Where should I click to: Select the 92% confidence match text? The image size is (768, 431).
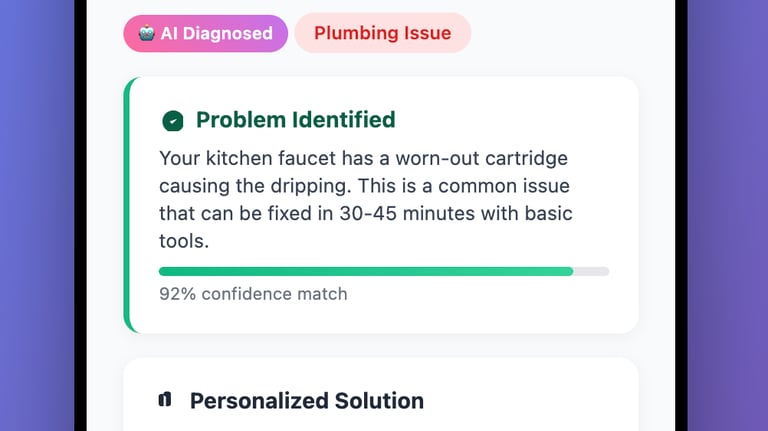(253, 294)
